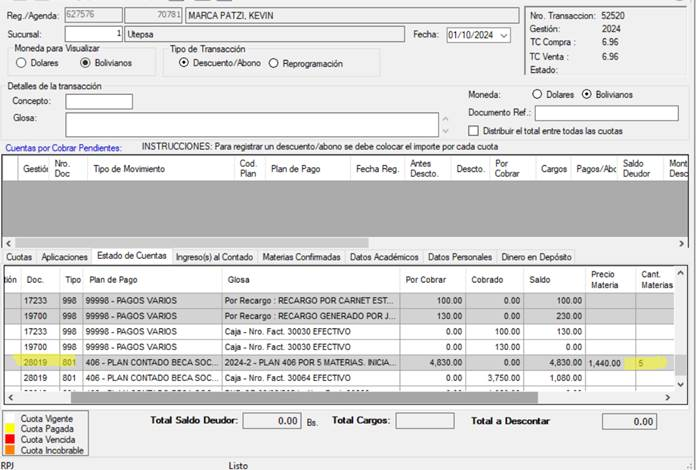
Task: Open the Datos Personales tab
Action: [x=460, y=257]
